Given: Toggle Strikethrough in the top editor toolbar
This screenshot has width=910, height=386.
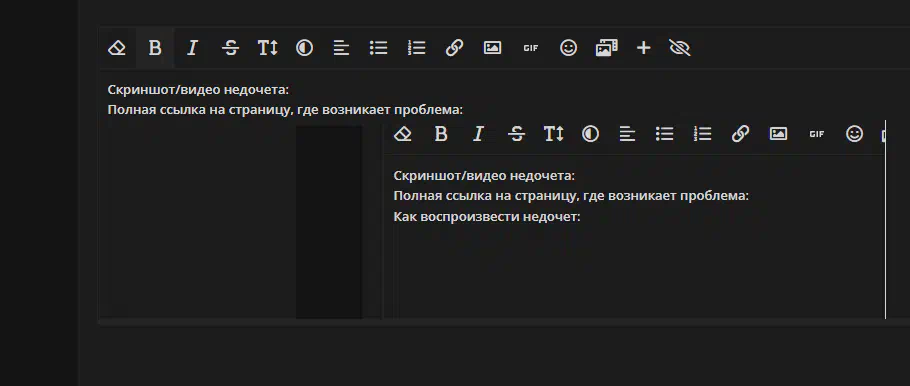Looking at the screenshot, I should pyautogui.click(x=230, y=48).
